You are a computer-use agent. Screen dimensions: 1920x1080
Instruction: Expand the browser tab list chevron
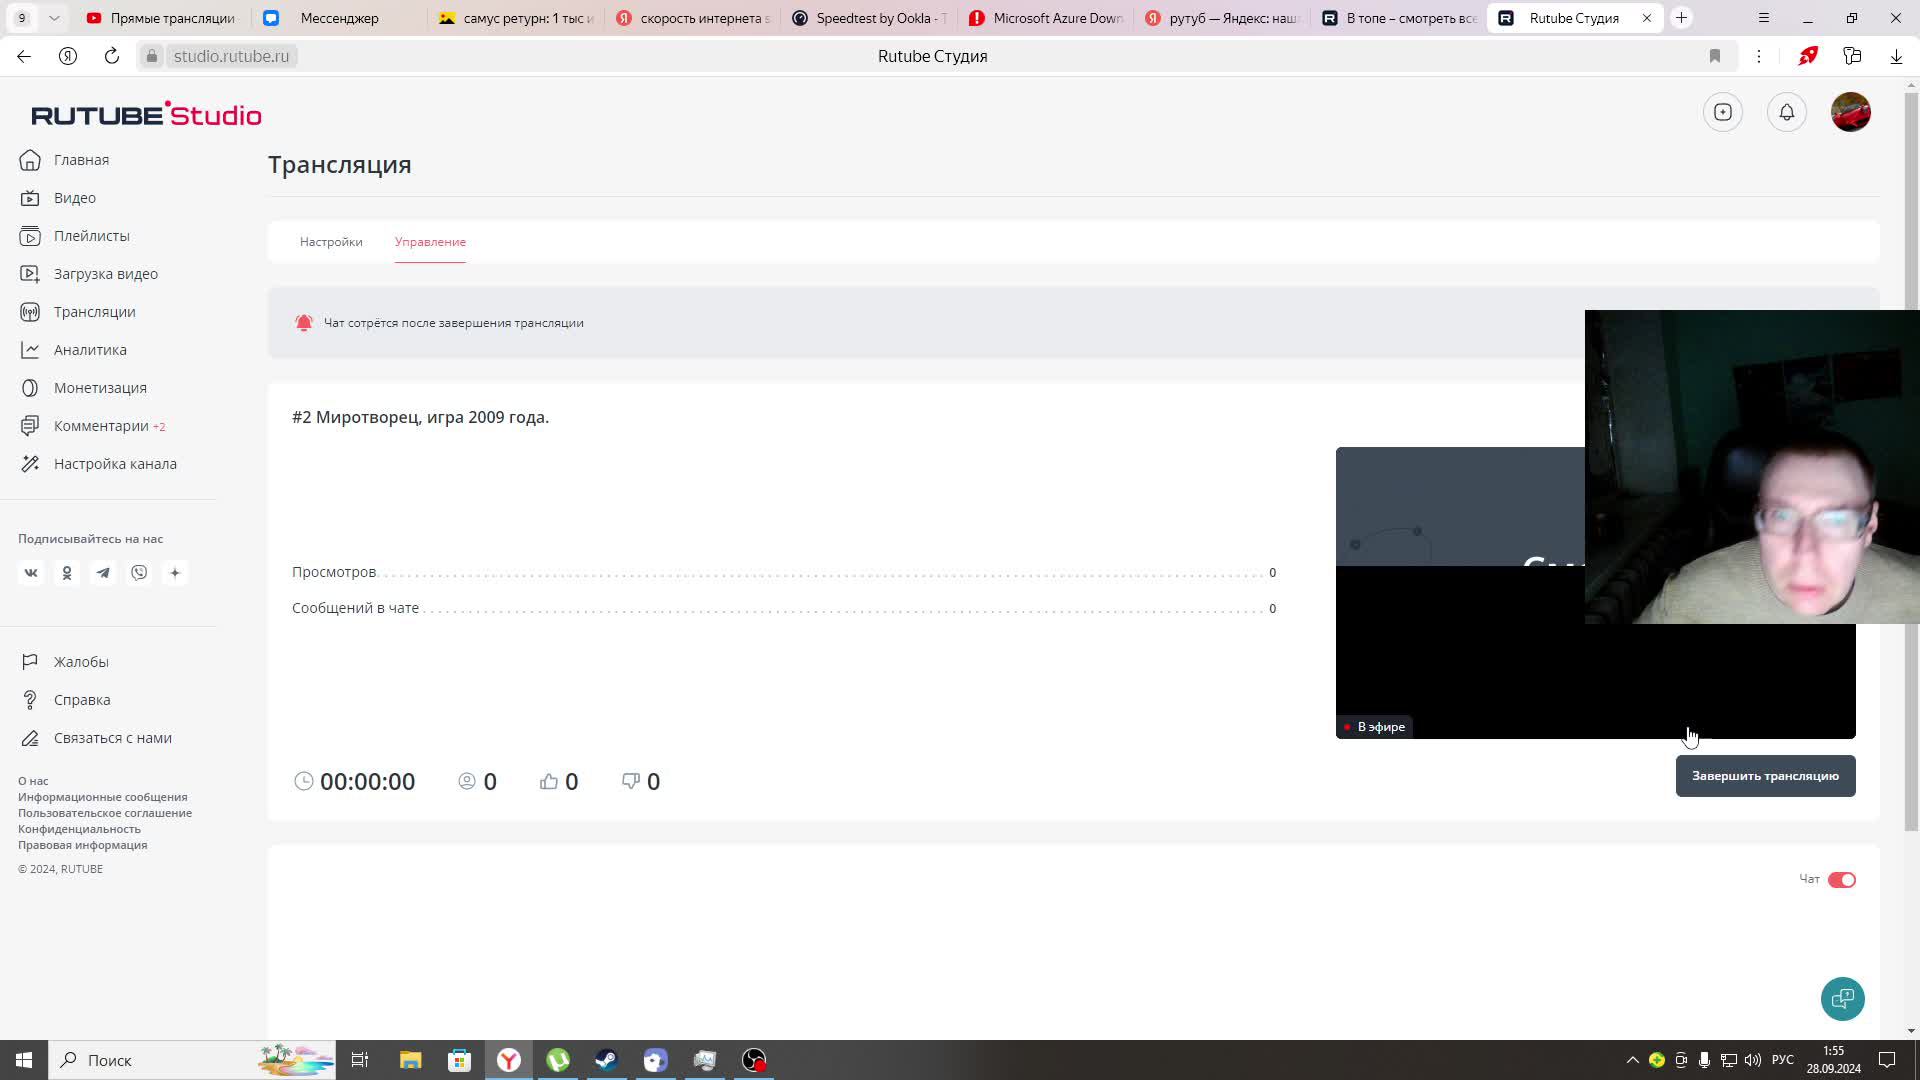pos(54,18)
